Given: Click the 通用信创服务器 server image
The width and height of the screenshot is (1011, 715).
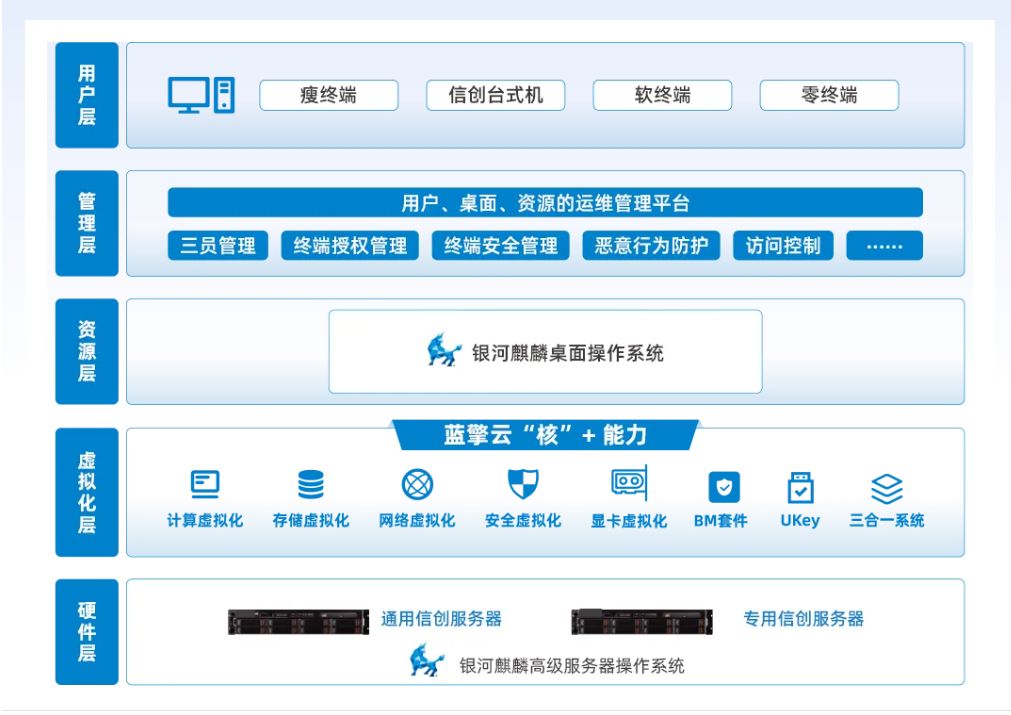Looking at the screenshot, I should 299,622.
